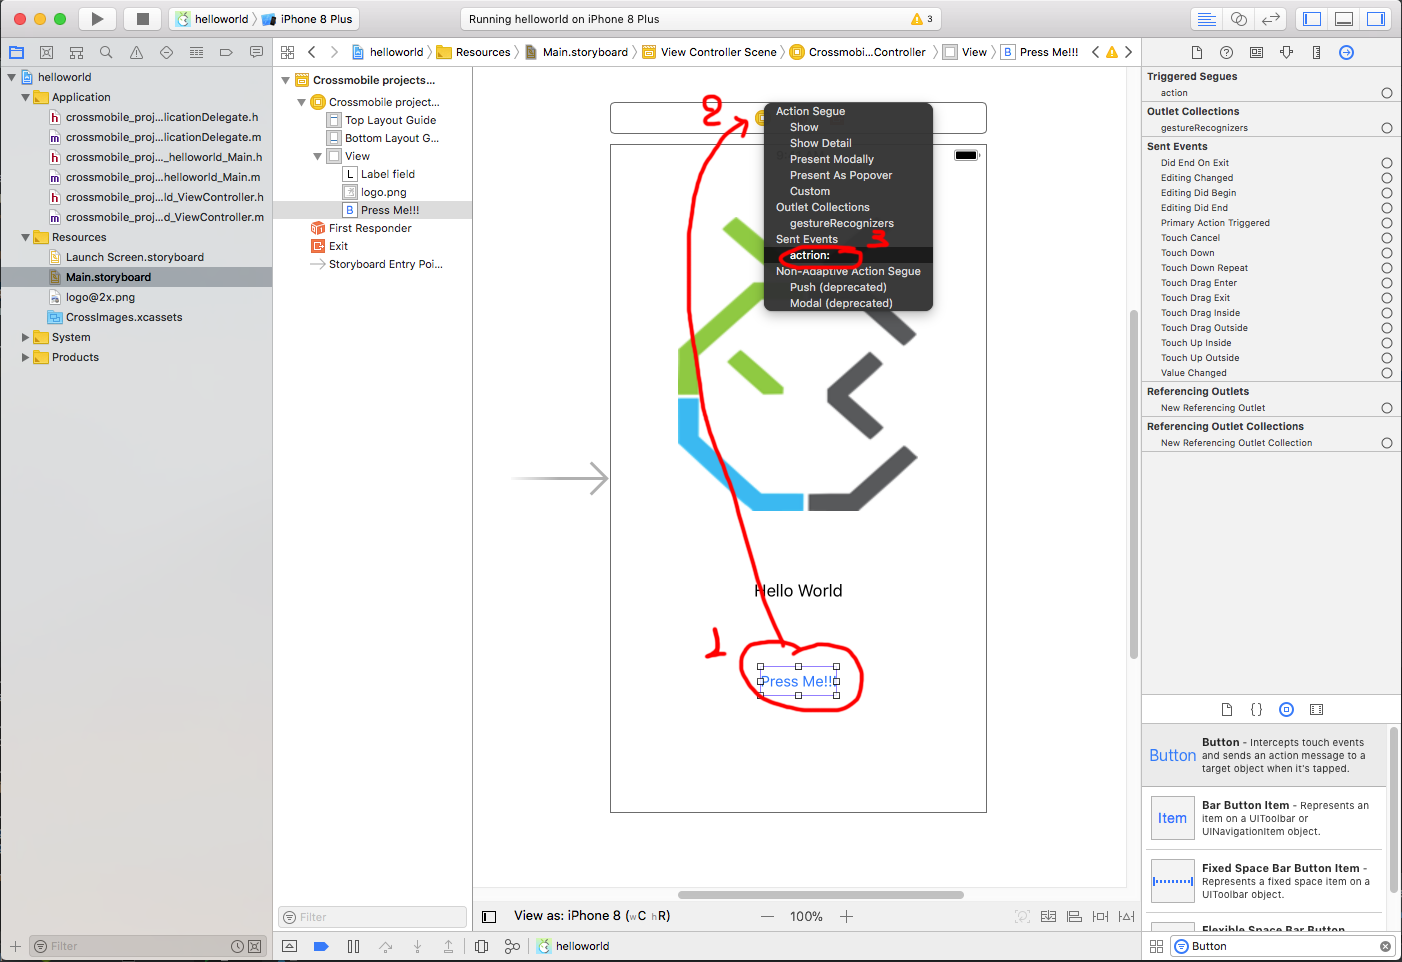Show the Connections inspector arrow icon
Image resolution: width=1402 pixels, height=962 pixels.
1347,52
